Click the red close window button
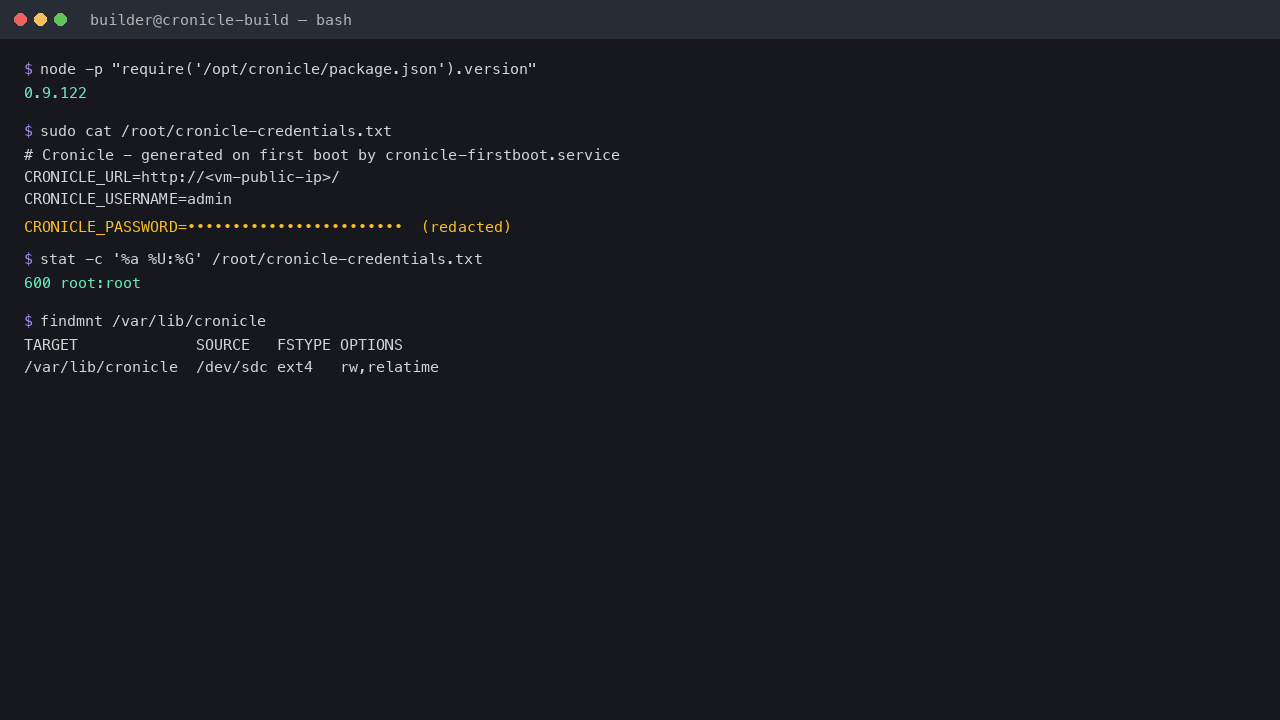1280x720 pixels. pyautogui.click(x=20, y=20)
